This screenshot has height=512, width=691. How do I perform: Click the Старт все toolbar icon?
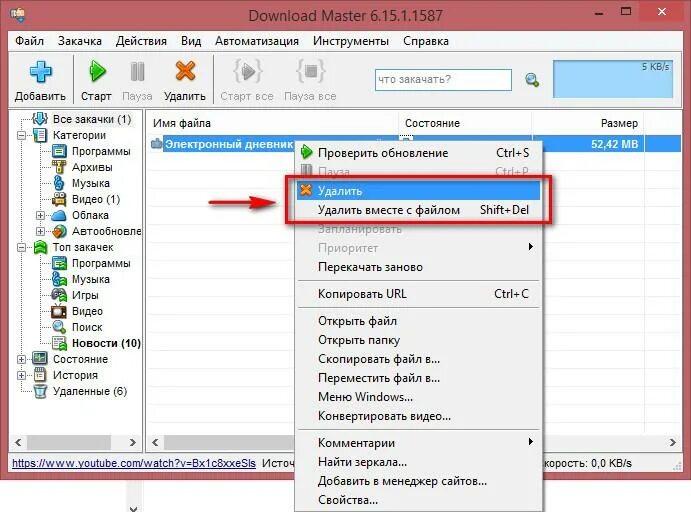click(x=247, y=71)
